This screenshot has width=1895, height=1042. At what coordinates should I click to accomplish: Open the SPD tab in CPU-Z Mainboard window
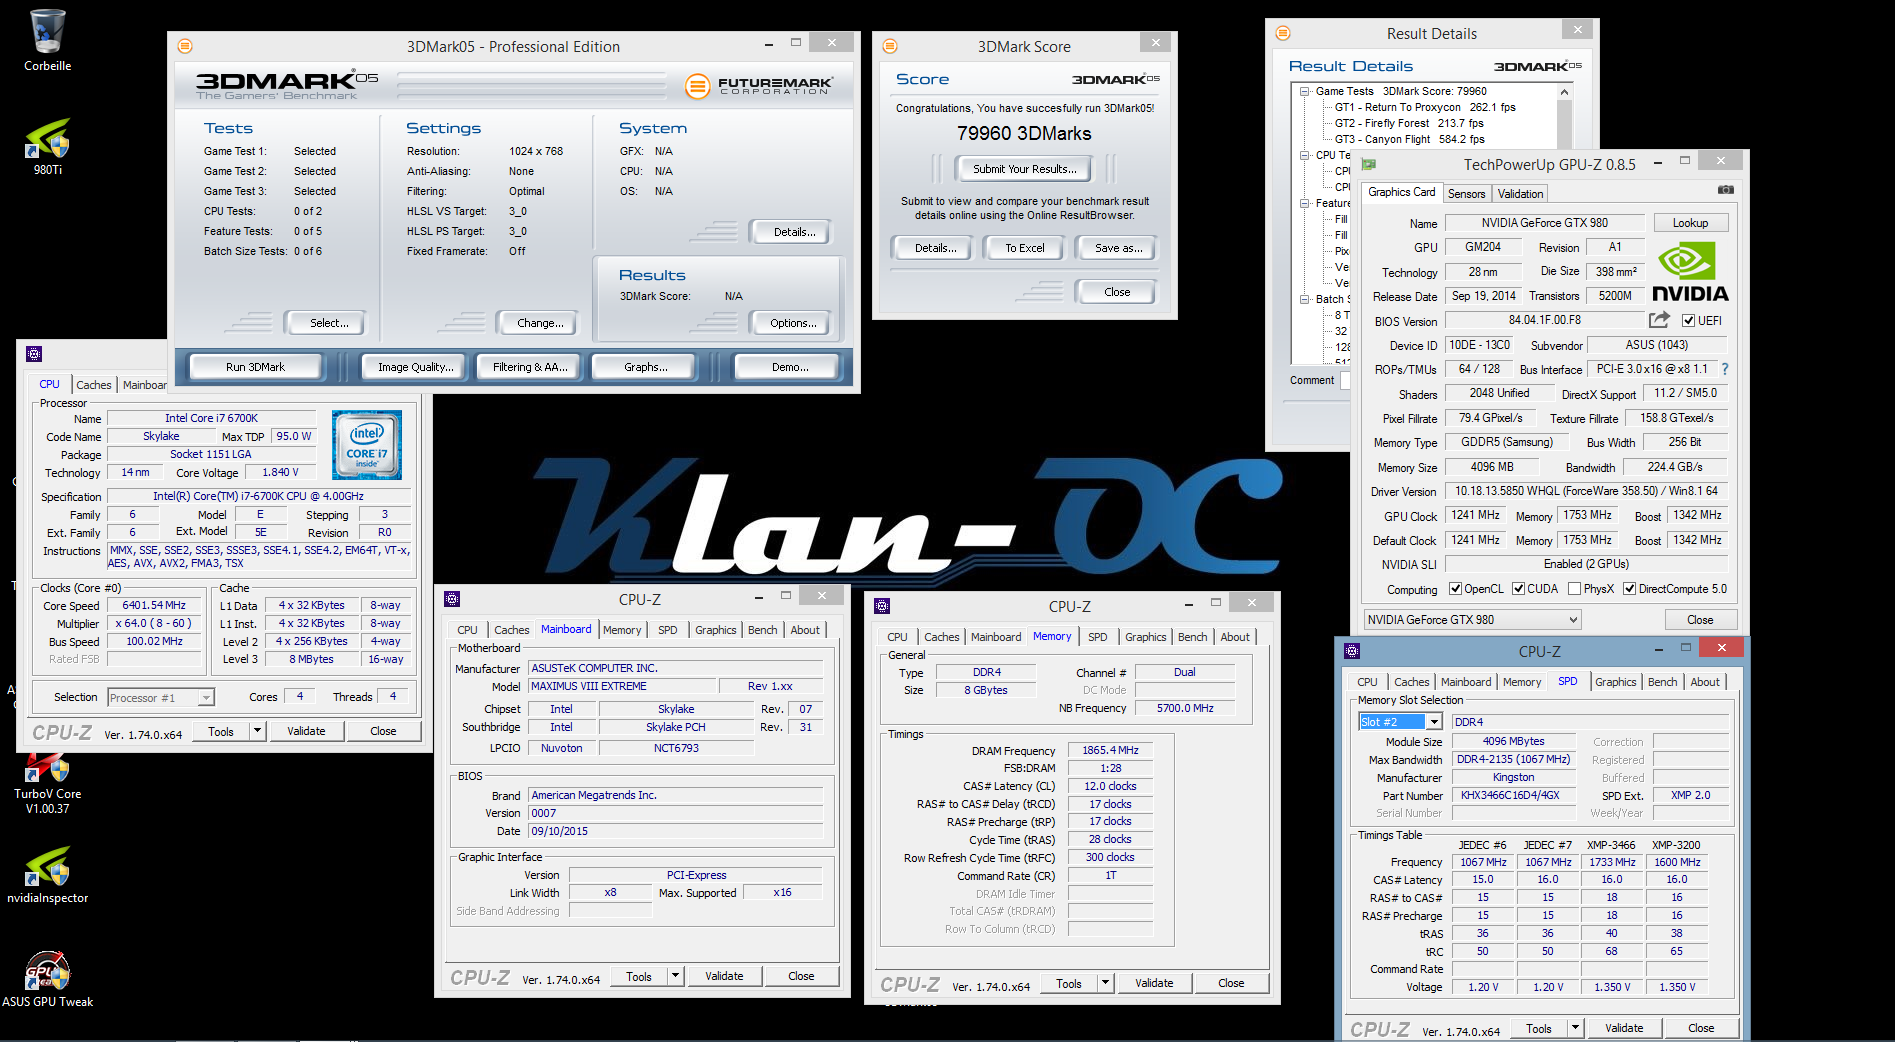667,630
